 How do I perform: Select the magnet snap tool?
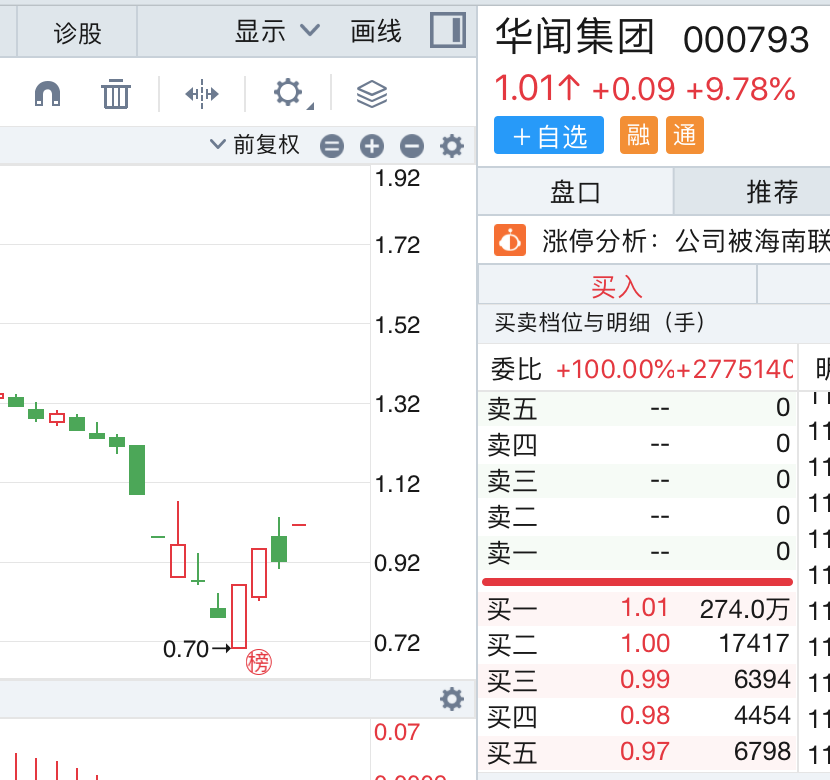pos(48,94)
